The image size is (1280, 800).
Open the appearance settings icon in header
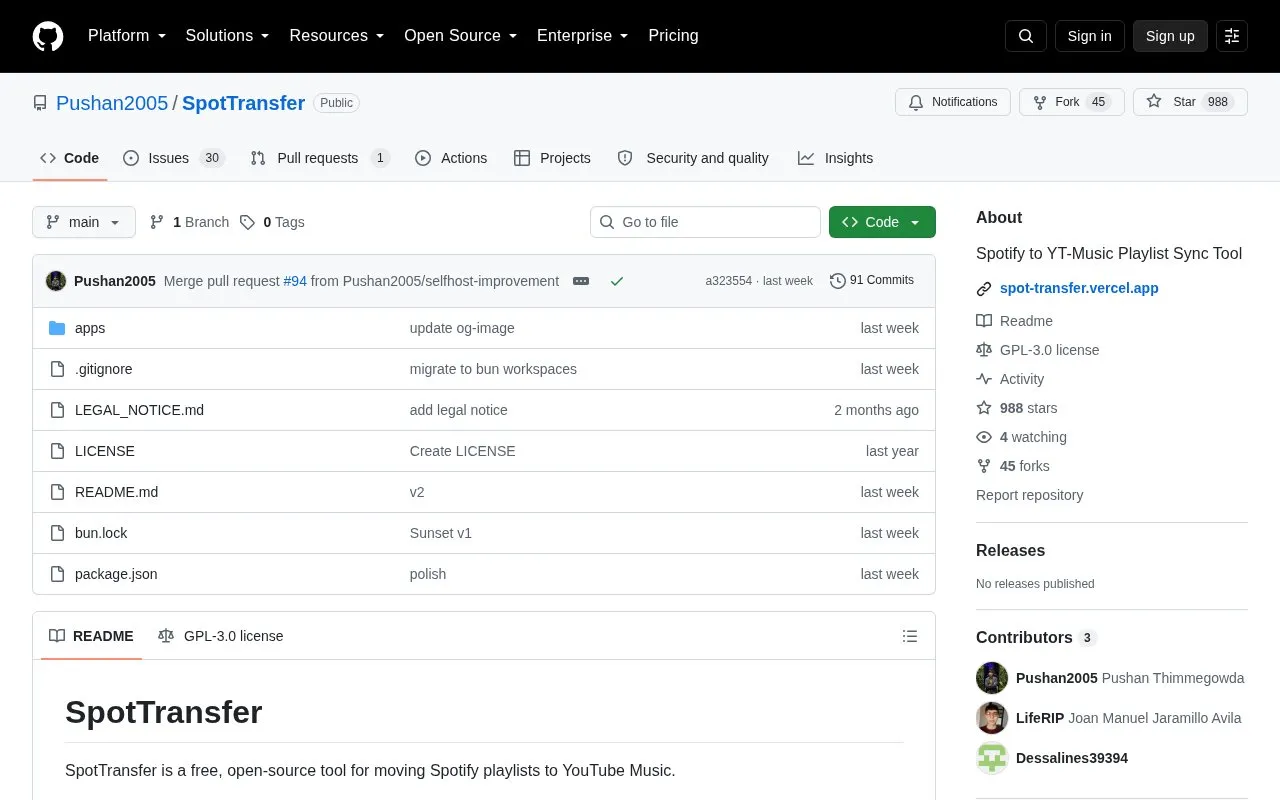(1232, 36)
